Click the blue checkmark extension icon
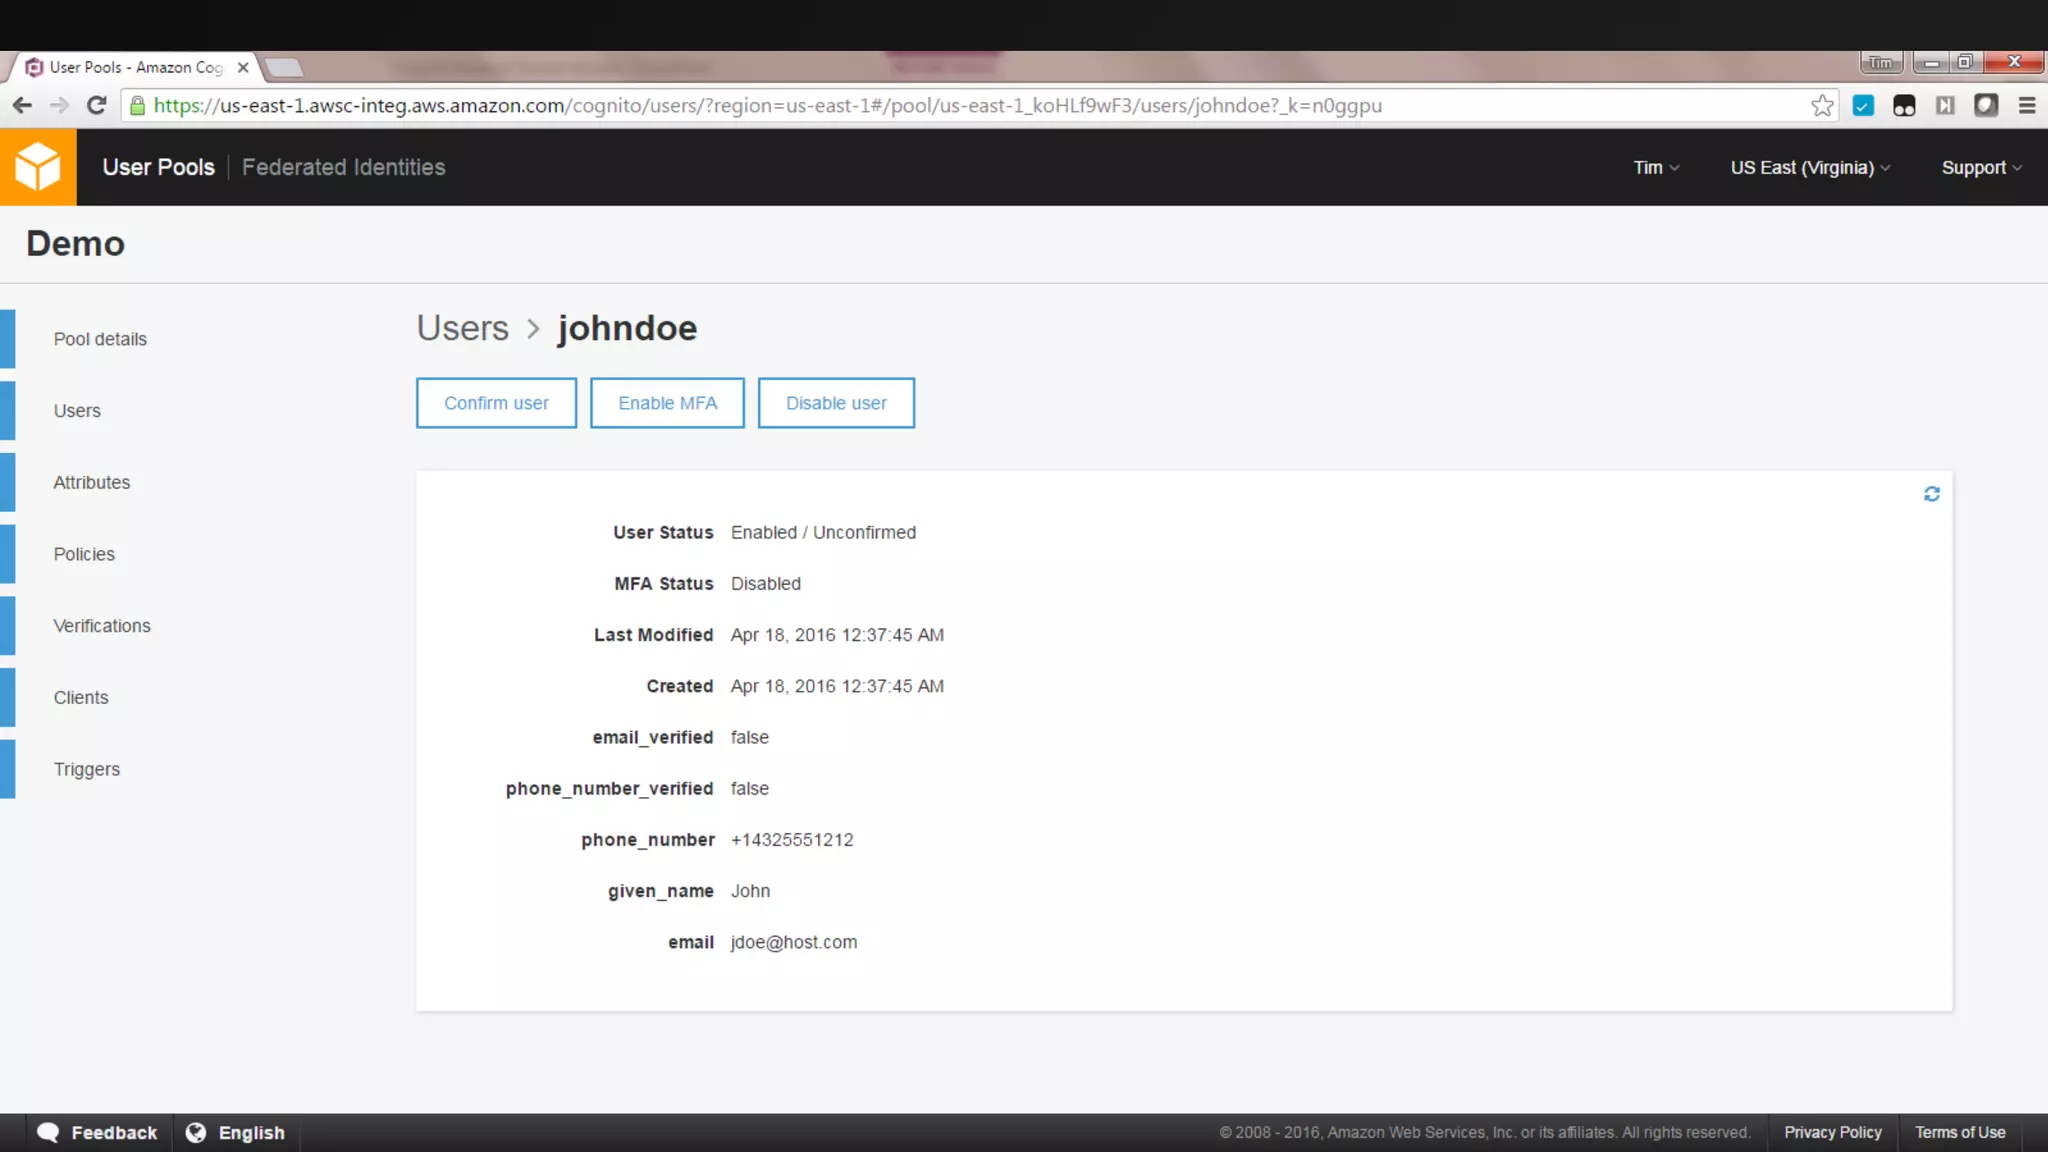 (1863, 106)
